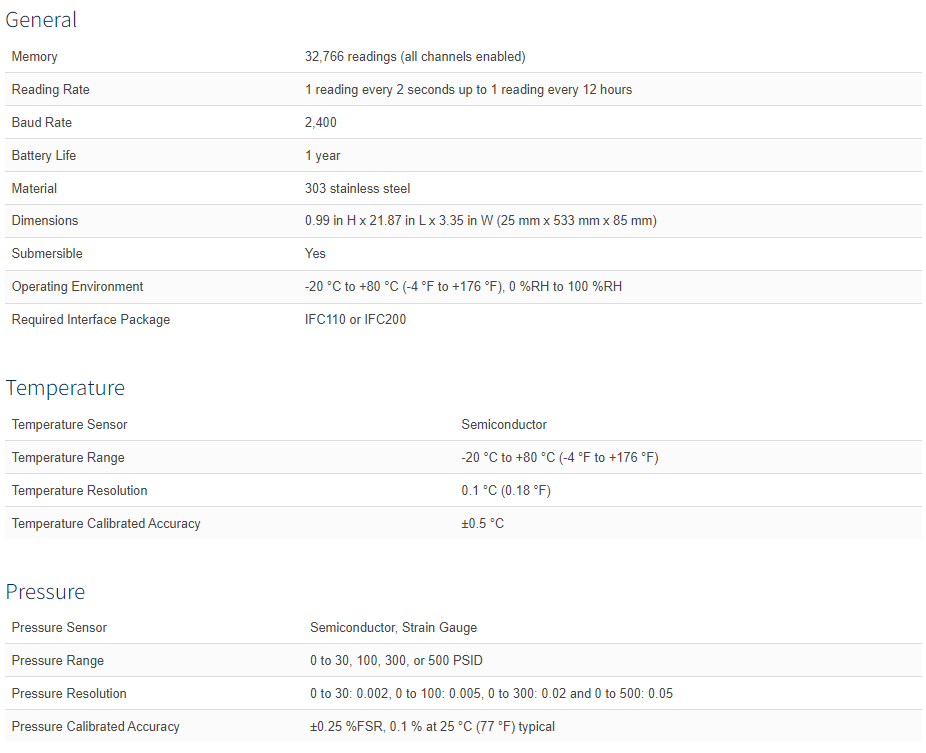Viewport: 926px width, 753px height.
Task: Select the Semiconductor, Strain Gauge sensor text
Action: 393,628
